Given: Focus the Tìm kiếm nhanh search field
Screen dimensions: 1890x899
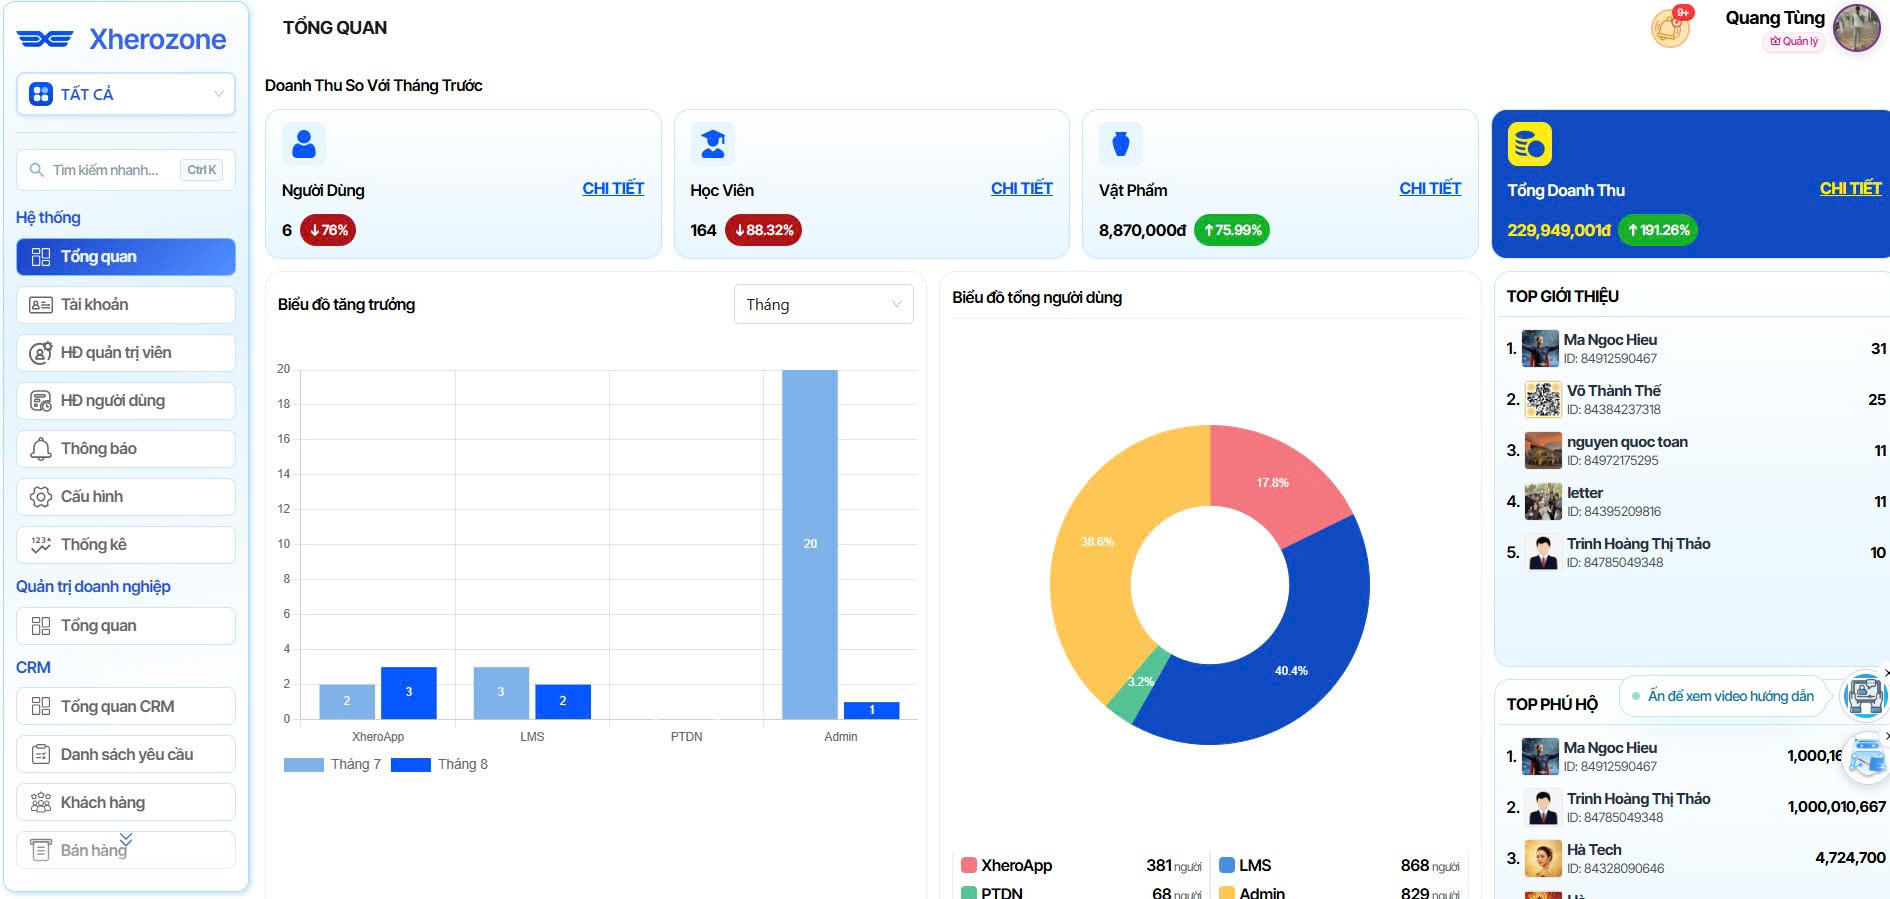Looking at the screenshot, I should pos(126,170).
